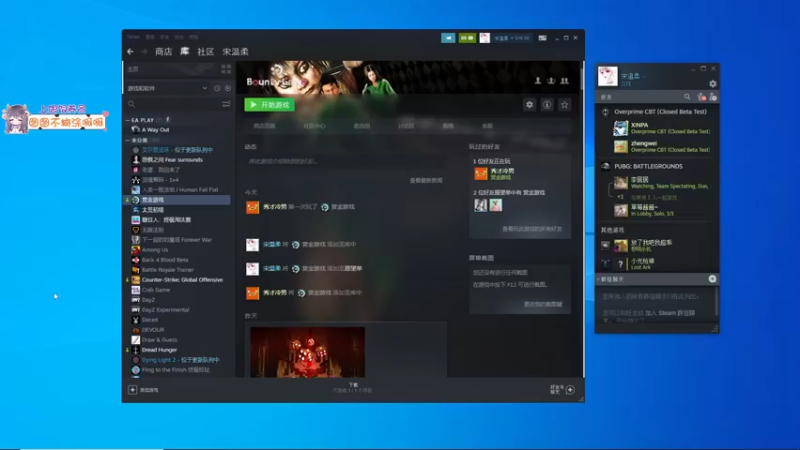Select Human Fall Flat in game list
The width and height of the screenshot is (800, 450).
(x=180, y=190)
